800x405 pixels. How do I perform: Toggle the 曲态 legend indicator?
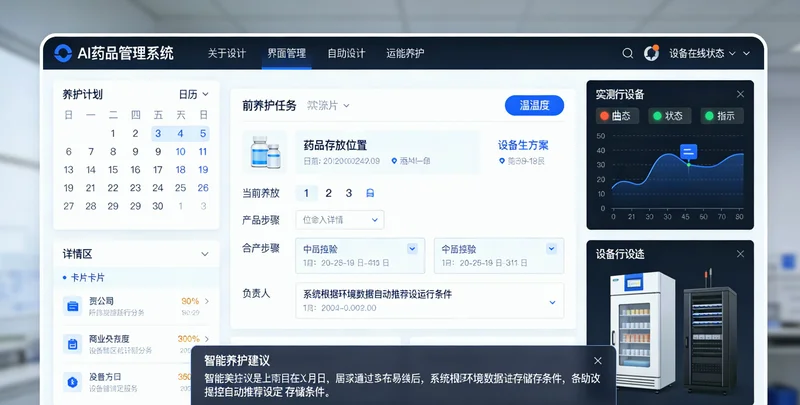coord(605,116)
